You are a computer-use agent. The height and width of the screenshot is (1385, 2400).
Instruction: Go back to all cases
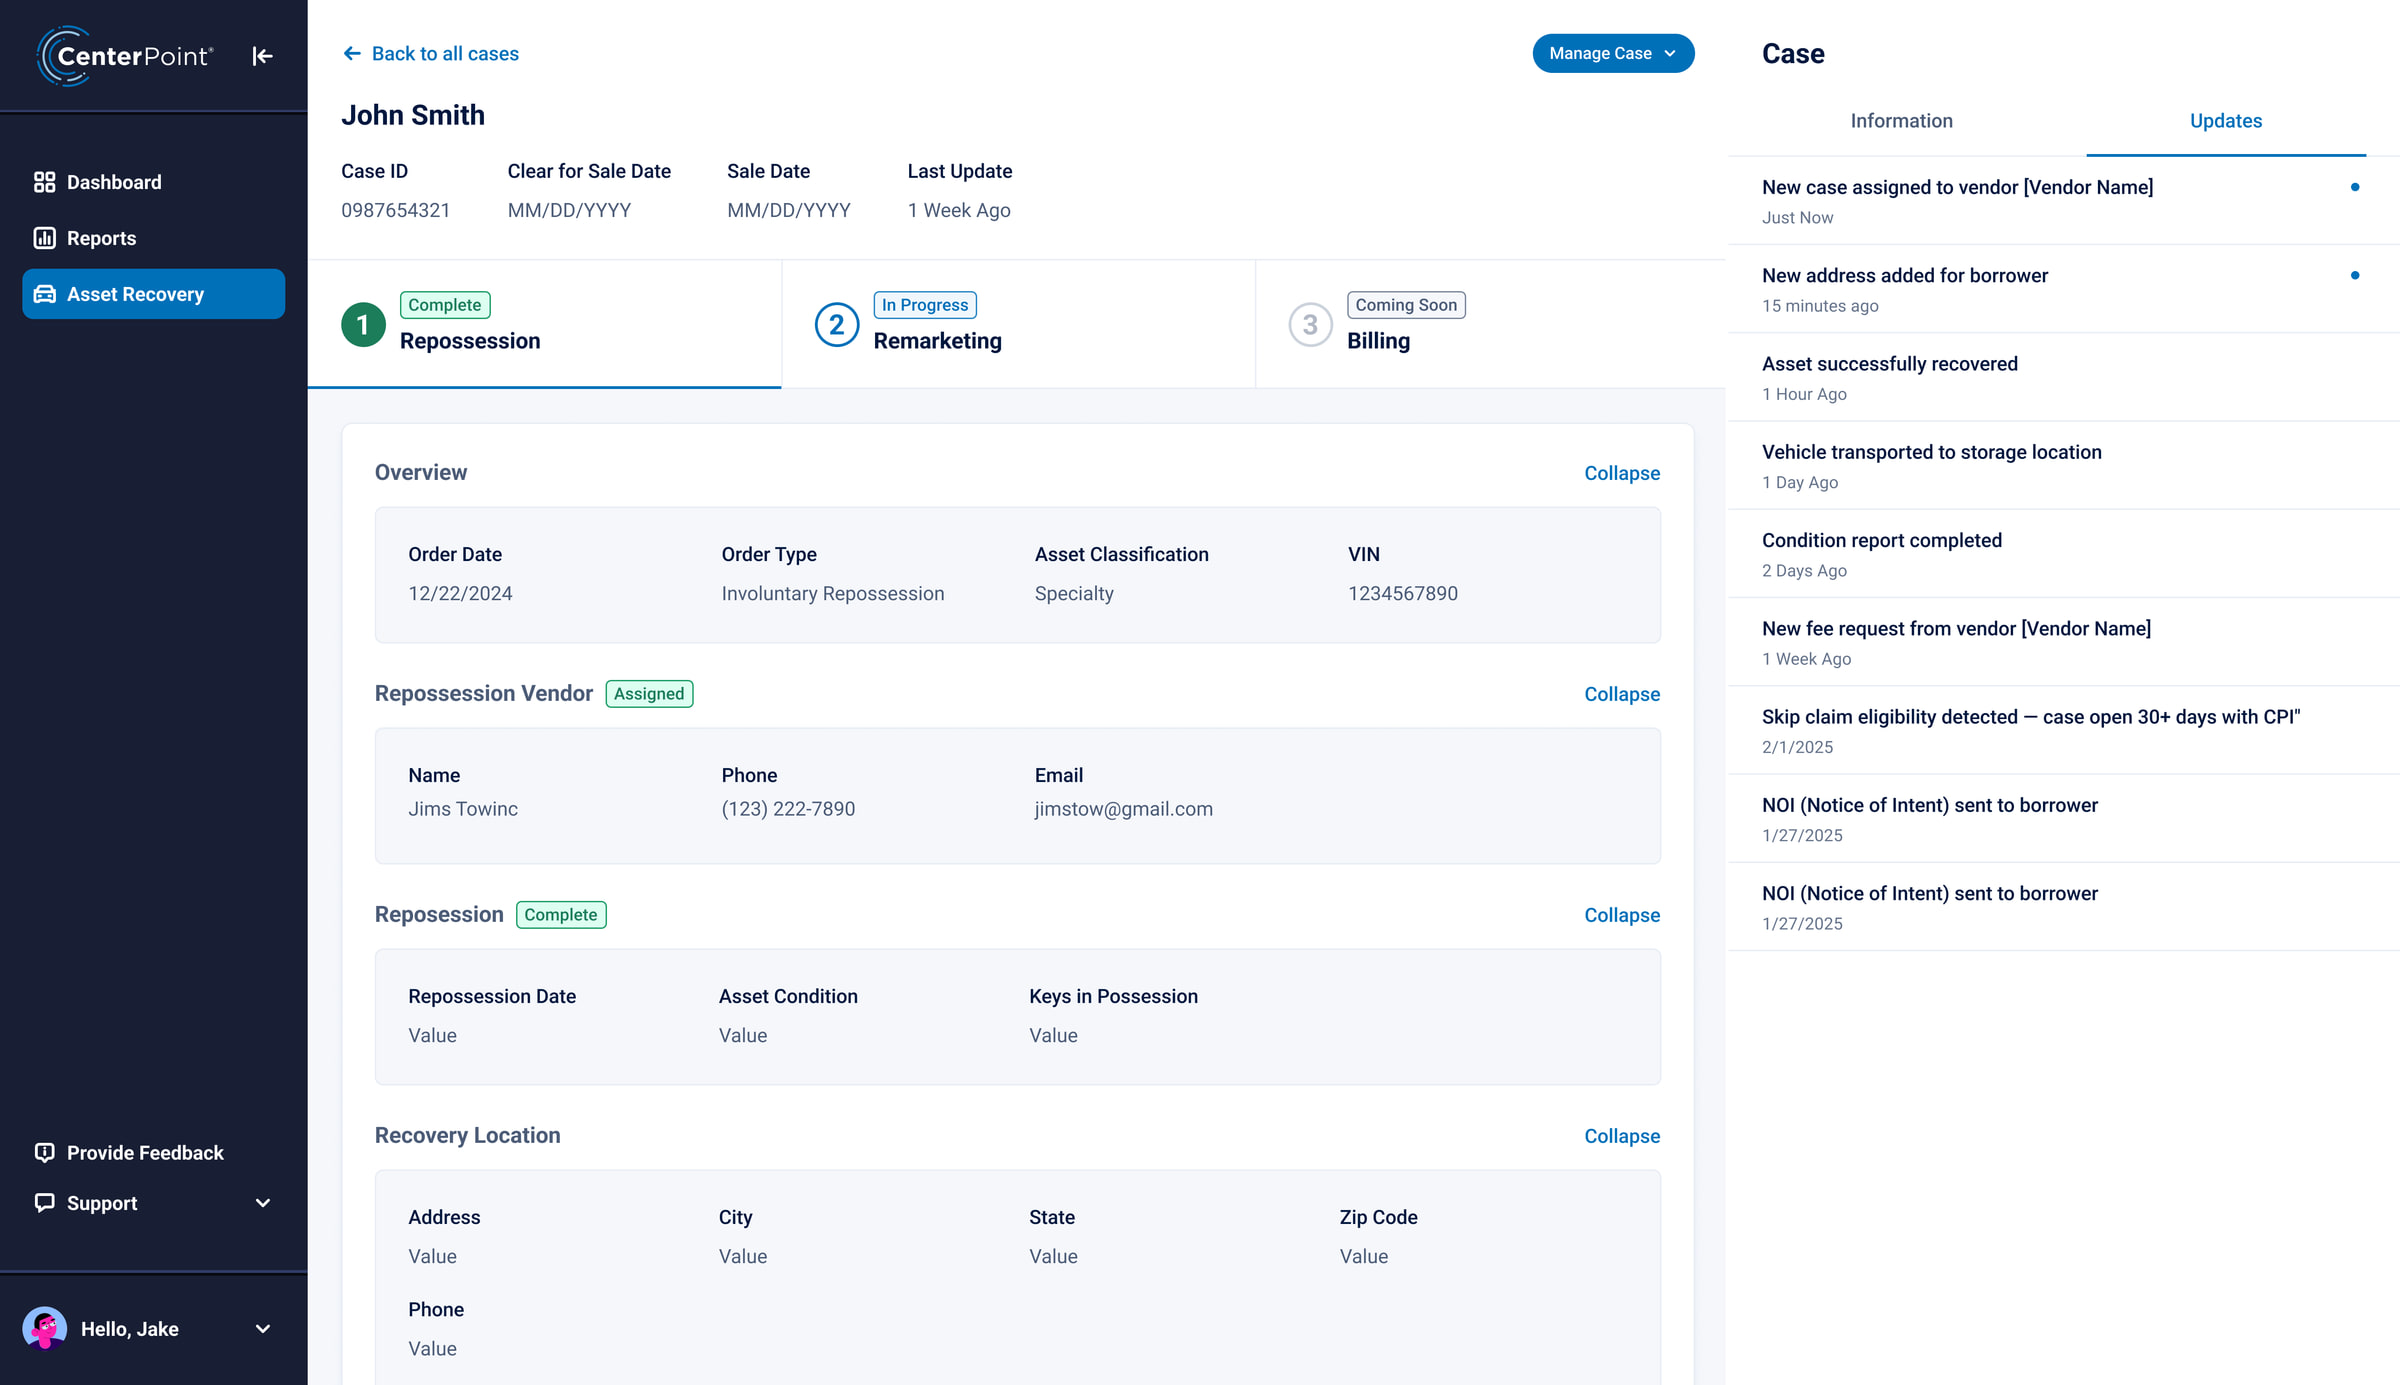point(431,53)
